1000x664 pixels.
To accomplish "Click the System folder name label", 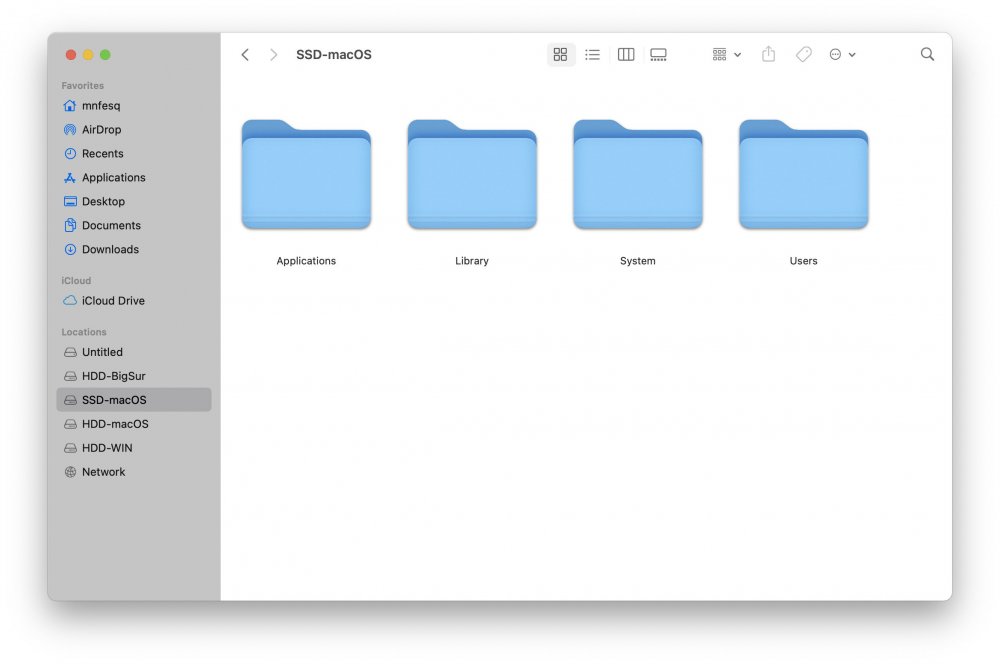I will click(x=638, y=261).
